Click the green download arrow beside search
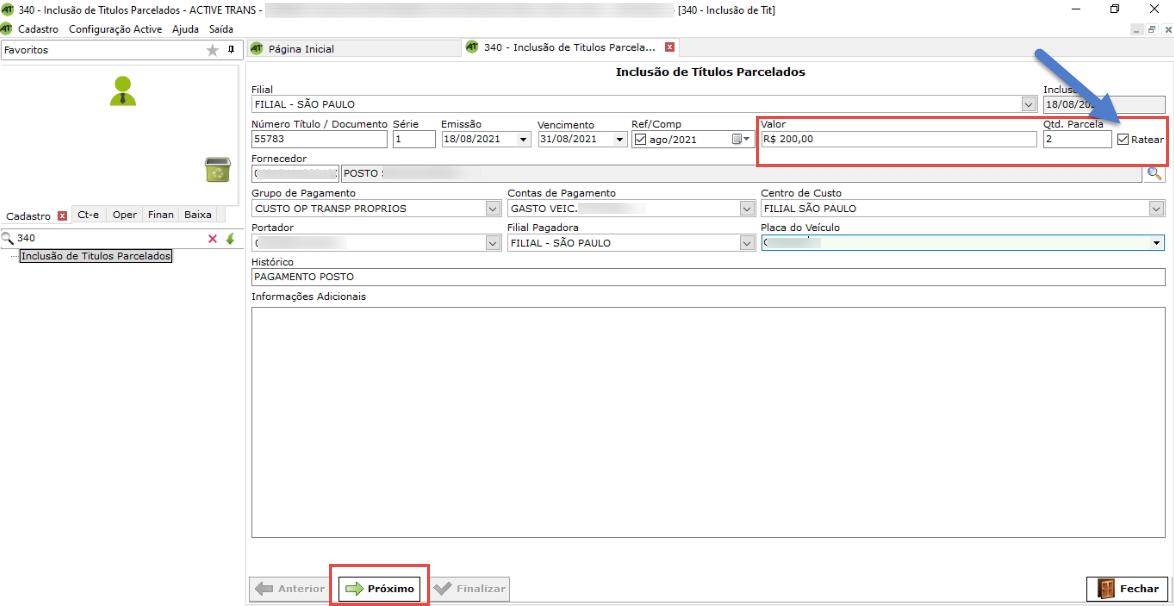This screenshot has height=606, width=1174. tap(230, 239)
